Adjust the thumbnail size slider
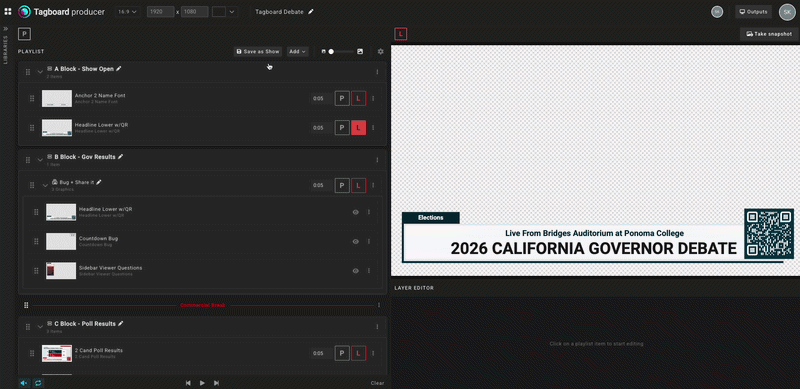Image resolution: width=800 pixels, height=389 pixels. click(341, 52)
